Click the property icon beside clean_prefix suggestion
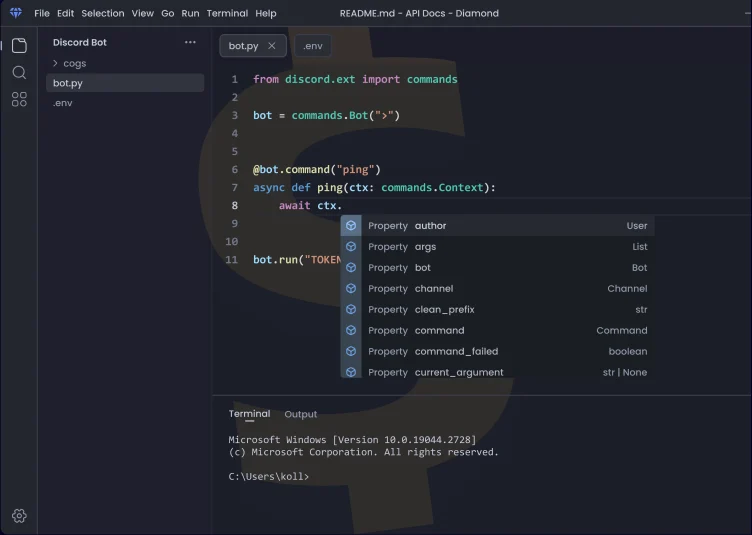Image resolution: width=752 pixels, height=535 pixels. (x=351, y=309)
